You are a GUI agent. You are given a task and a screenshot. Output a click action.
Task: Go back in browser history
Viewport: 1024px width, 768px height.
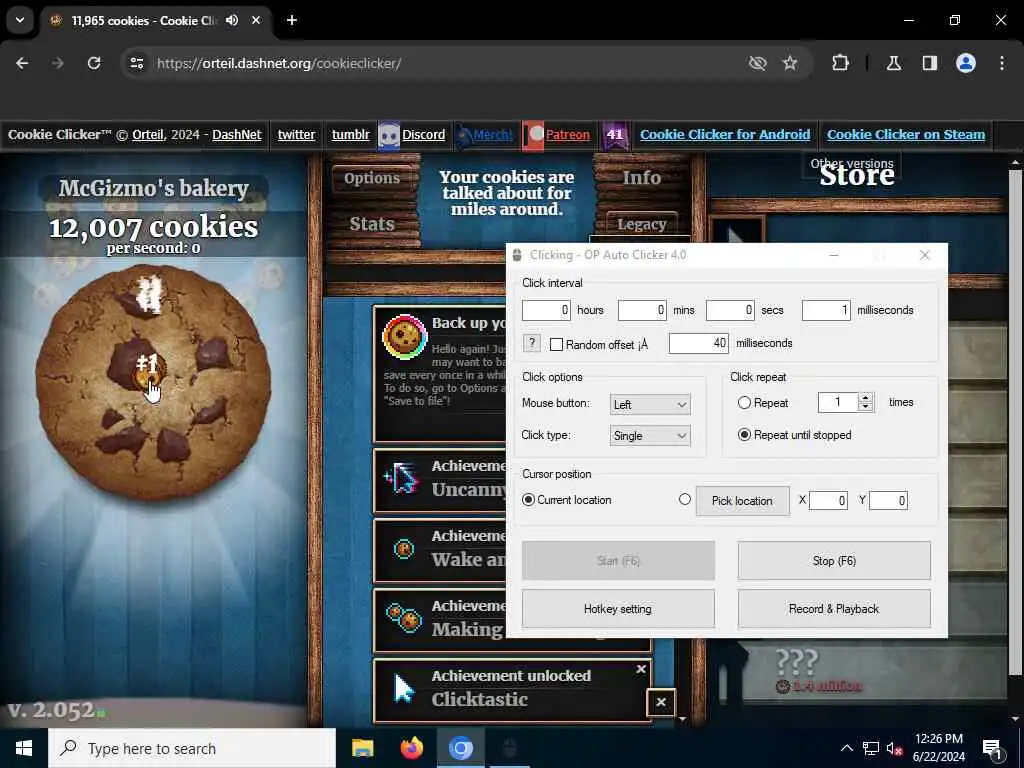pyautogui.click(x=22, y=63)
